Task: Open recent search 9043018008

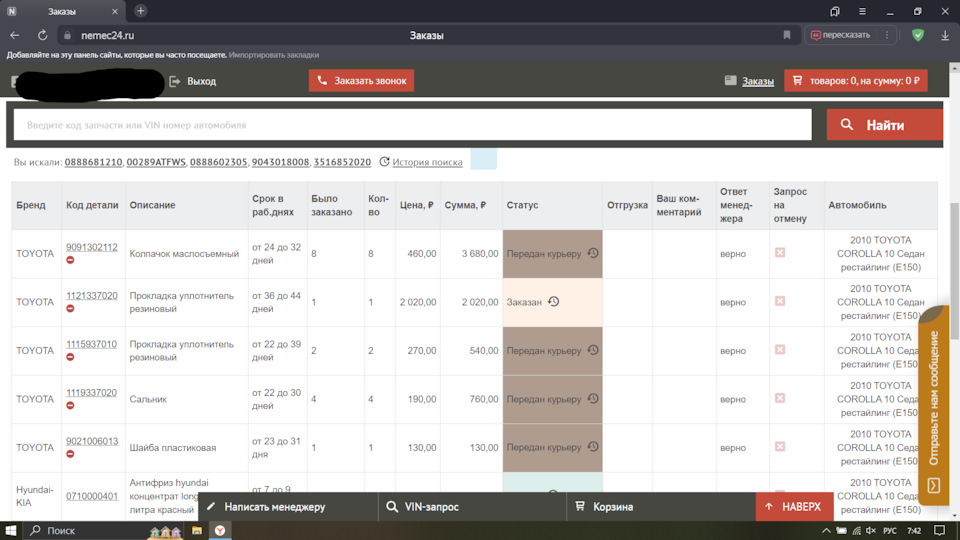Action: [x=280, y=162]
